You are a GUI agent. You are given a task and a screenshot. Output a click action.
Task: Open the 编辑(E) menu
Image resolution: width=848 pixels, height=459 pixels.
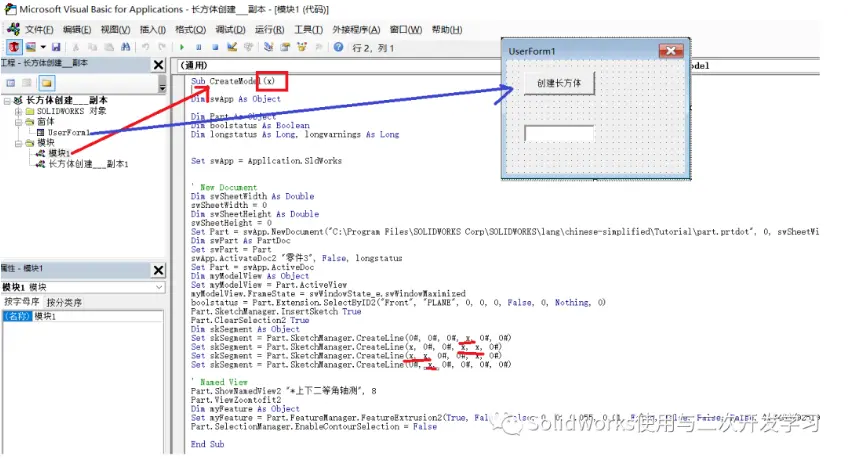click(x=77, y=30)
